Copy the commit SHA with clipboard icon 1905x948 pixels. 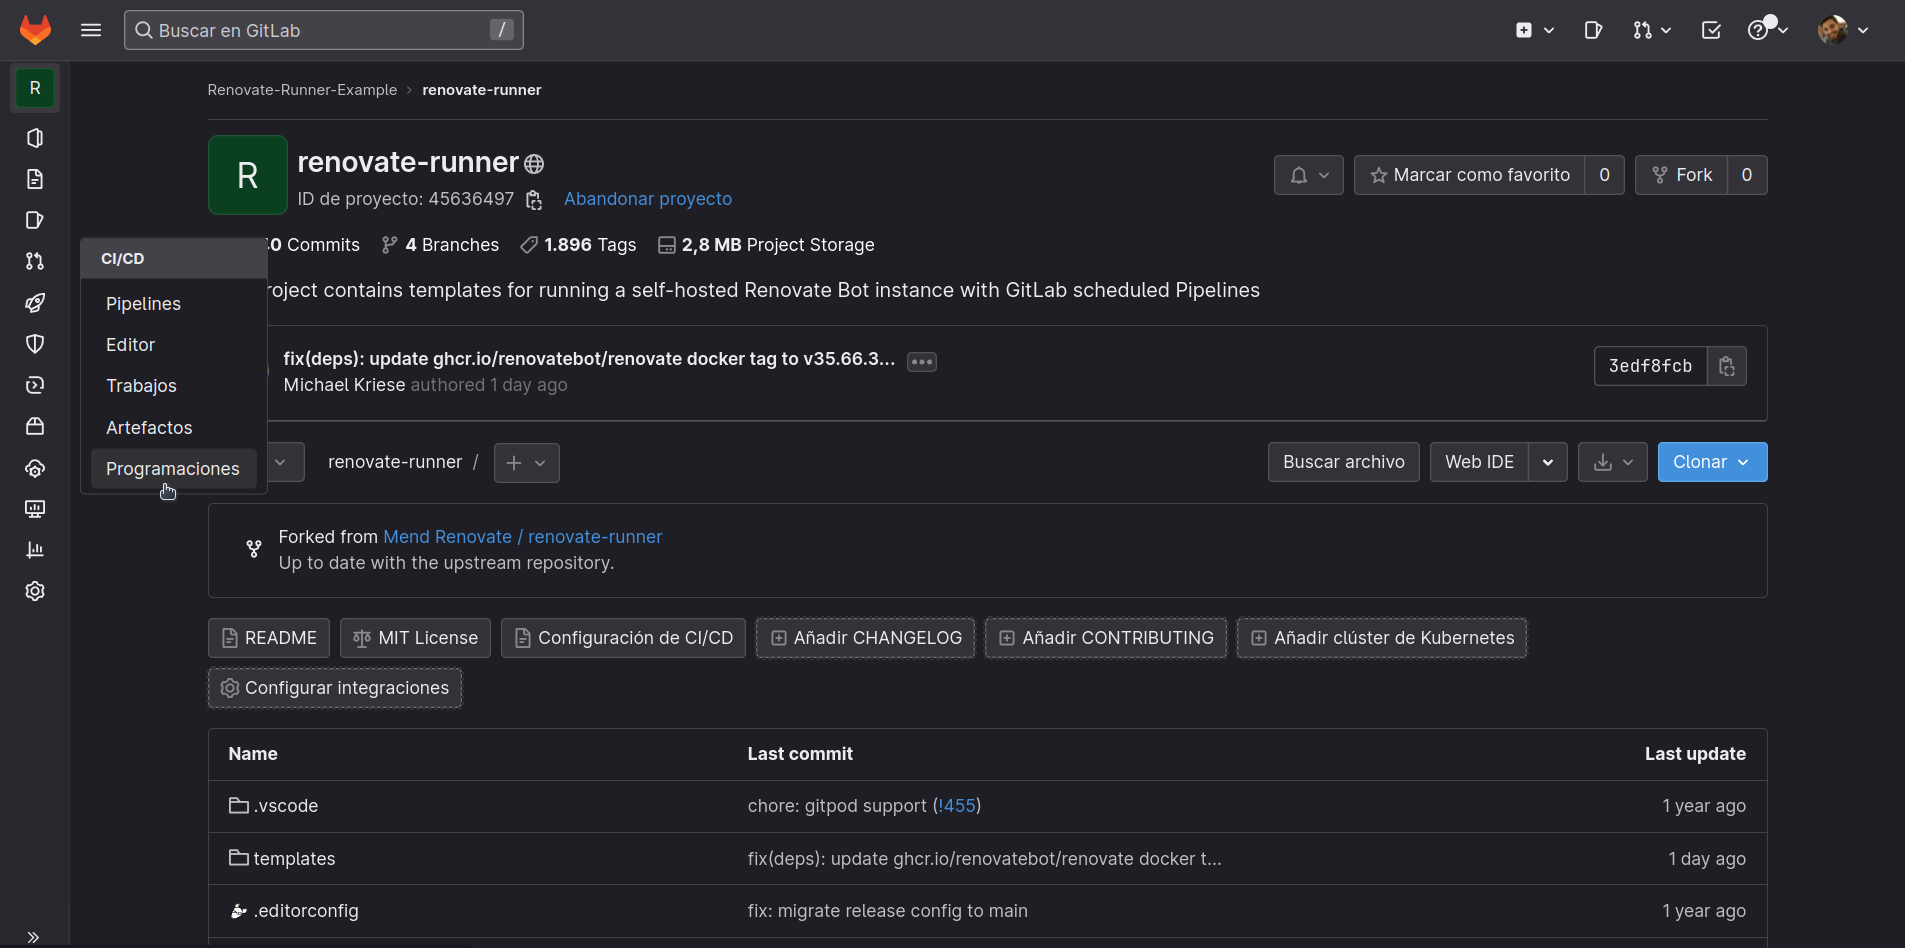(1727, 366)
